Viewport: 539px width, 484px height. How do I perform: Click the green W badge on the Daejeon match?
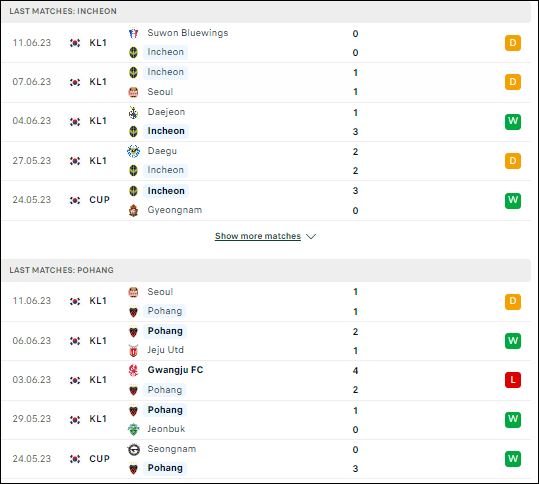[x=513, y=121]
